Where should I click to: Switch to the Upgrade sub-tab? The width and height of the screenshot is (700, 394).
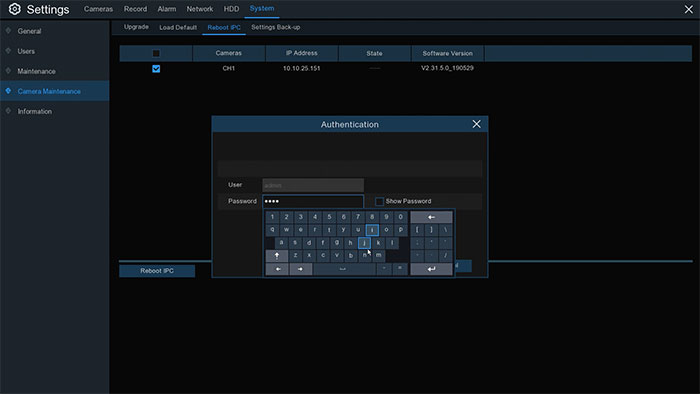pyautogui.click(x=136, y=27)
